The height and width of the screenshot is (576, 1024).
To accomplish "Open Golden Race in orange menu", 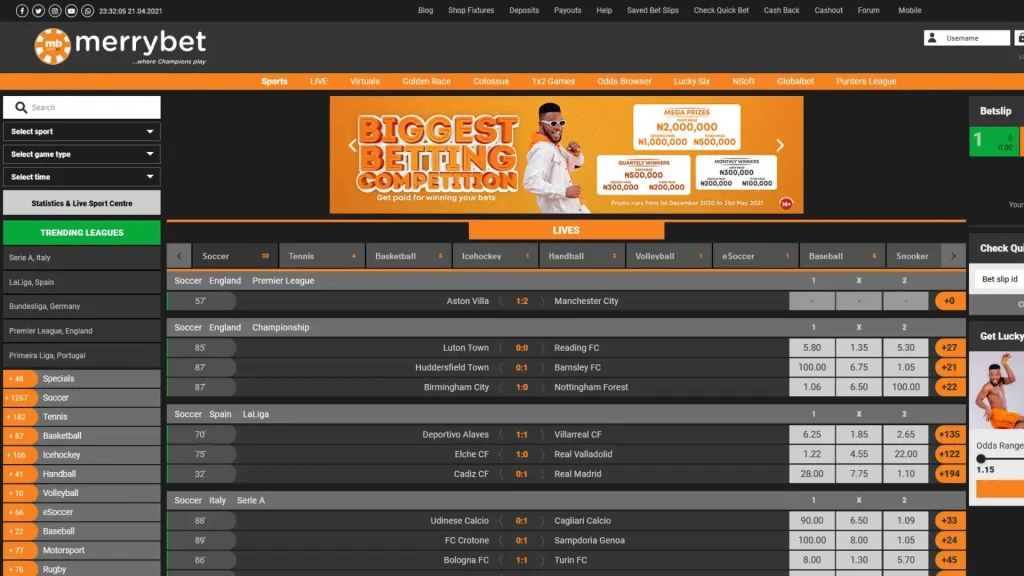I will tap(426, 82).
